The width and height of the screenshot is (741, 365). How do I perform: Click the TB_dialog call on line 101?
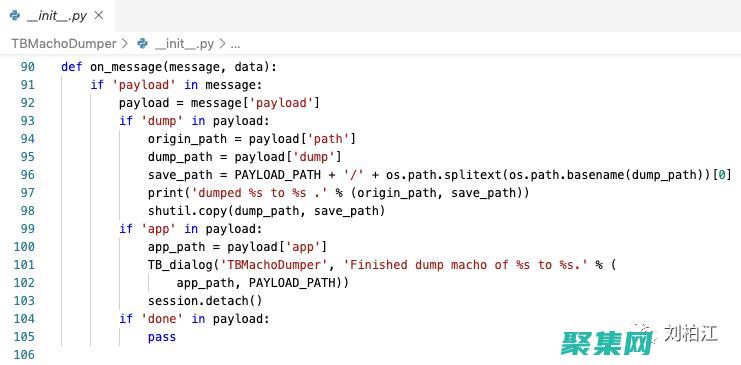tap(180, 265)
